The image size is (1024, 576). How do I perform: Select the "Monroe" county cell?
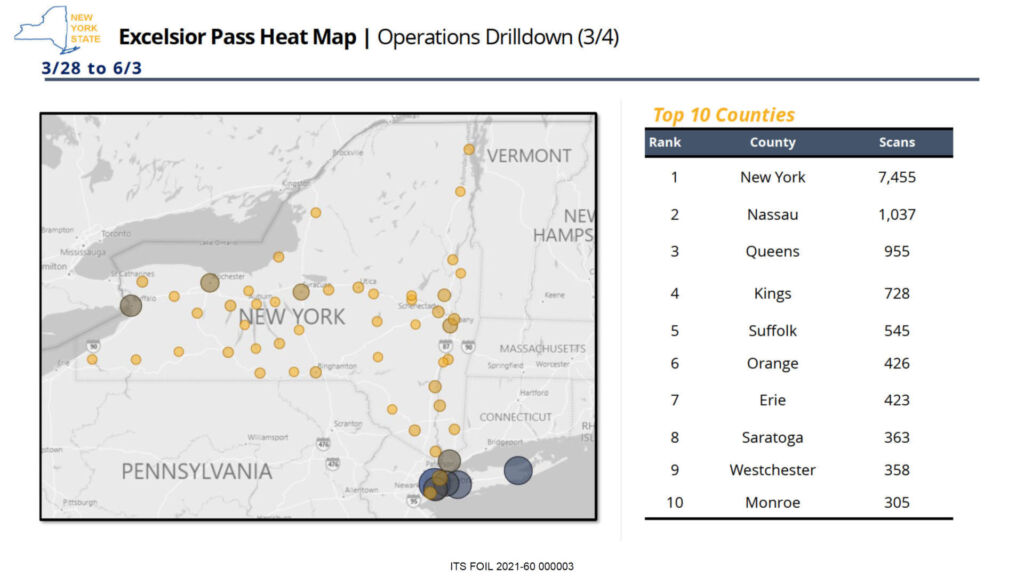[x=773, y=502]
